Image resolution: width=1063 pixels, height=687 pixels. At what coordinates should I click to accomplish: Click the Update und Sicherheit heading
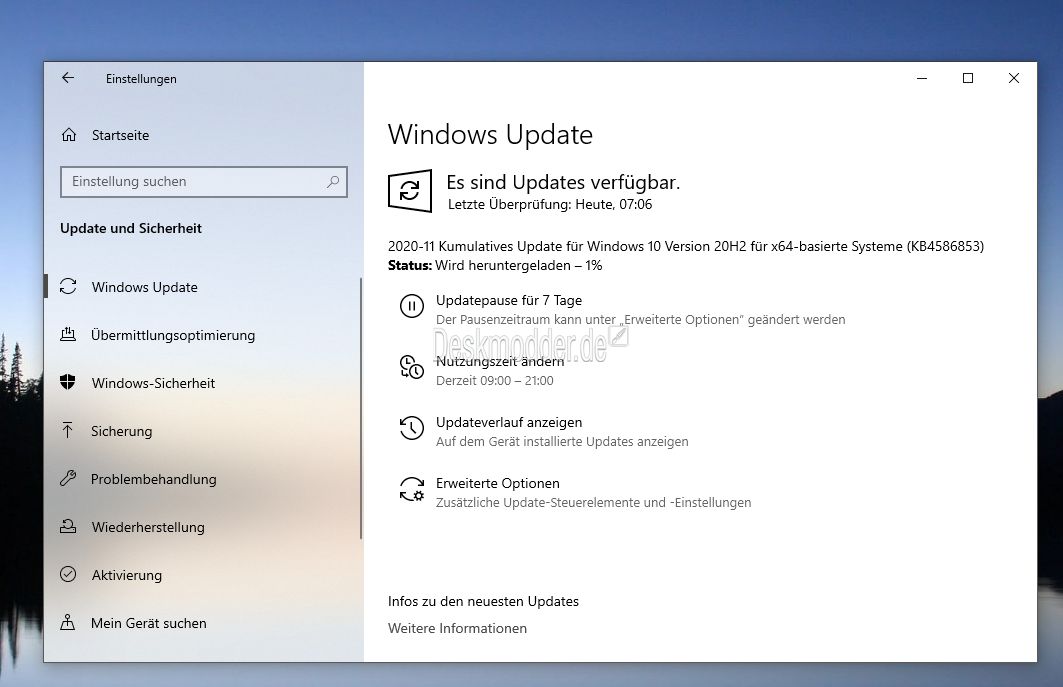pos(131,229)
